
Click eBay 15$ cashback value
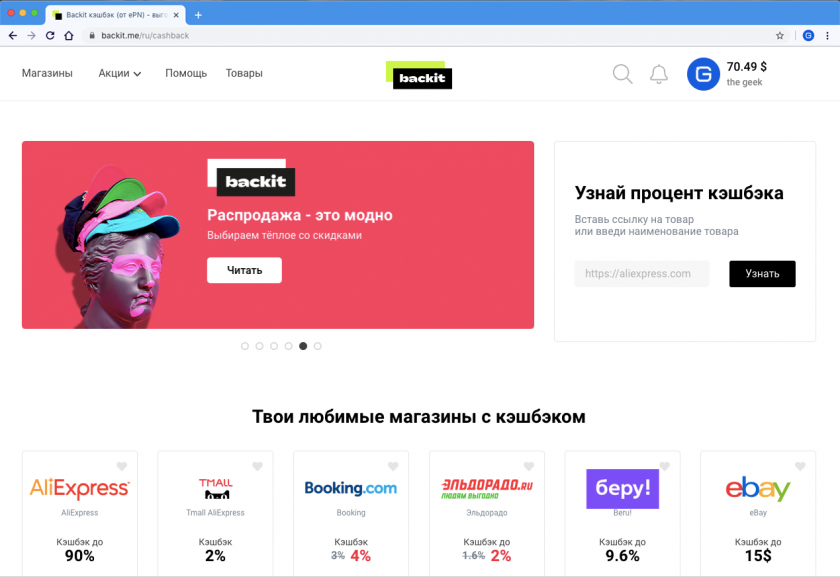[758, 556]
